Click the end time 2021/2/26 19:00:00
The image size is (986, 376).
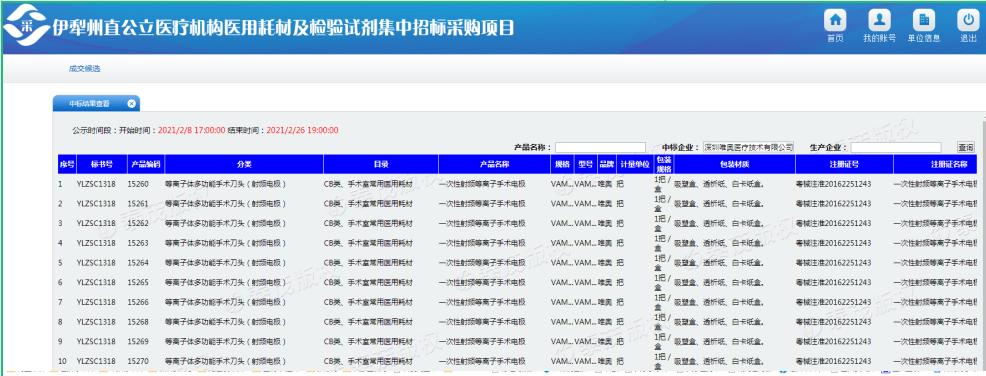tap(302, 130)
